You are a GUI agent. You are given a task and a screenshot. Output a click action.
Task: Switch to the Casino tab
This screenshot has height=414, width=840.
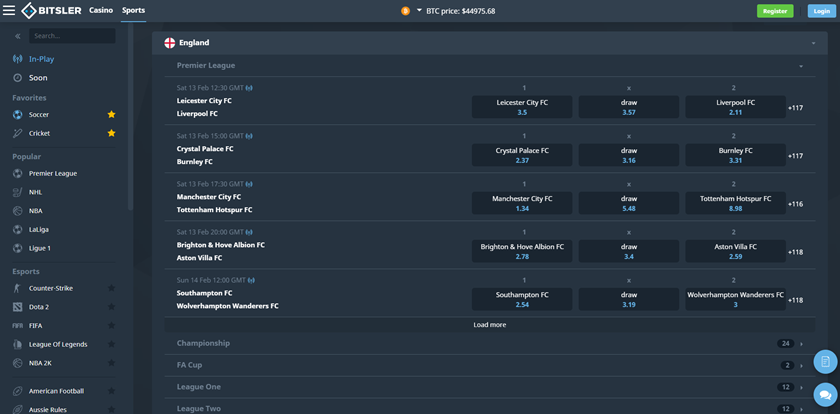pos(101,10)
